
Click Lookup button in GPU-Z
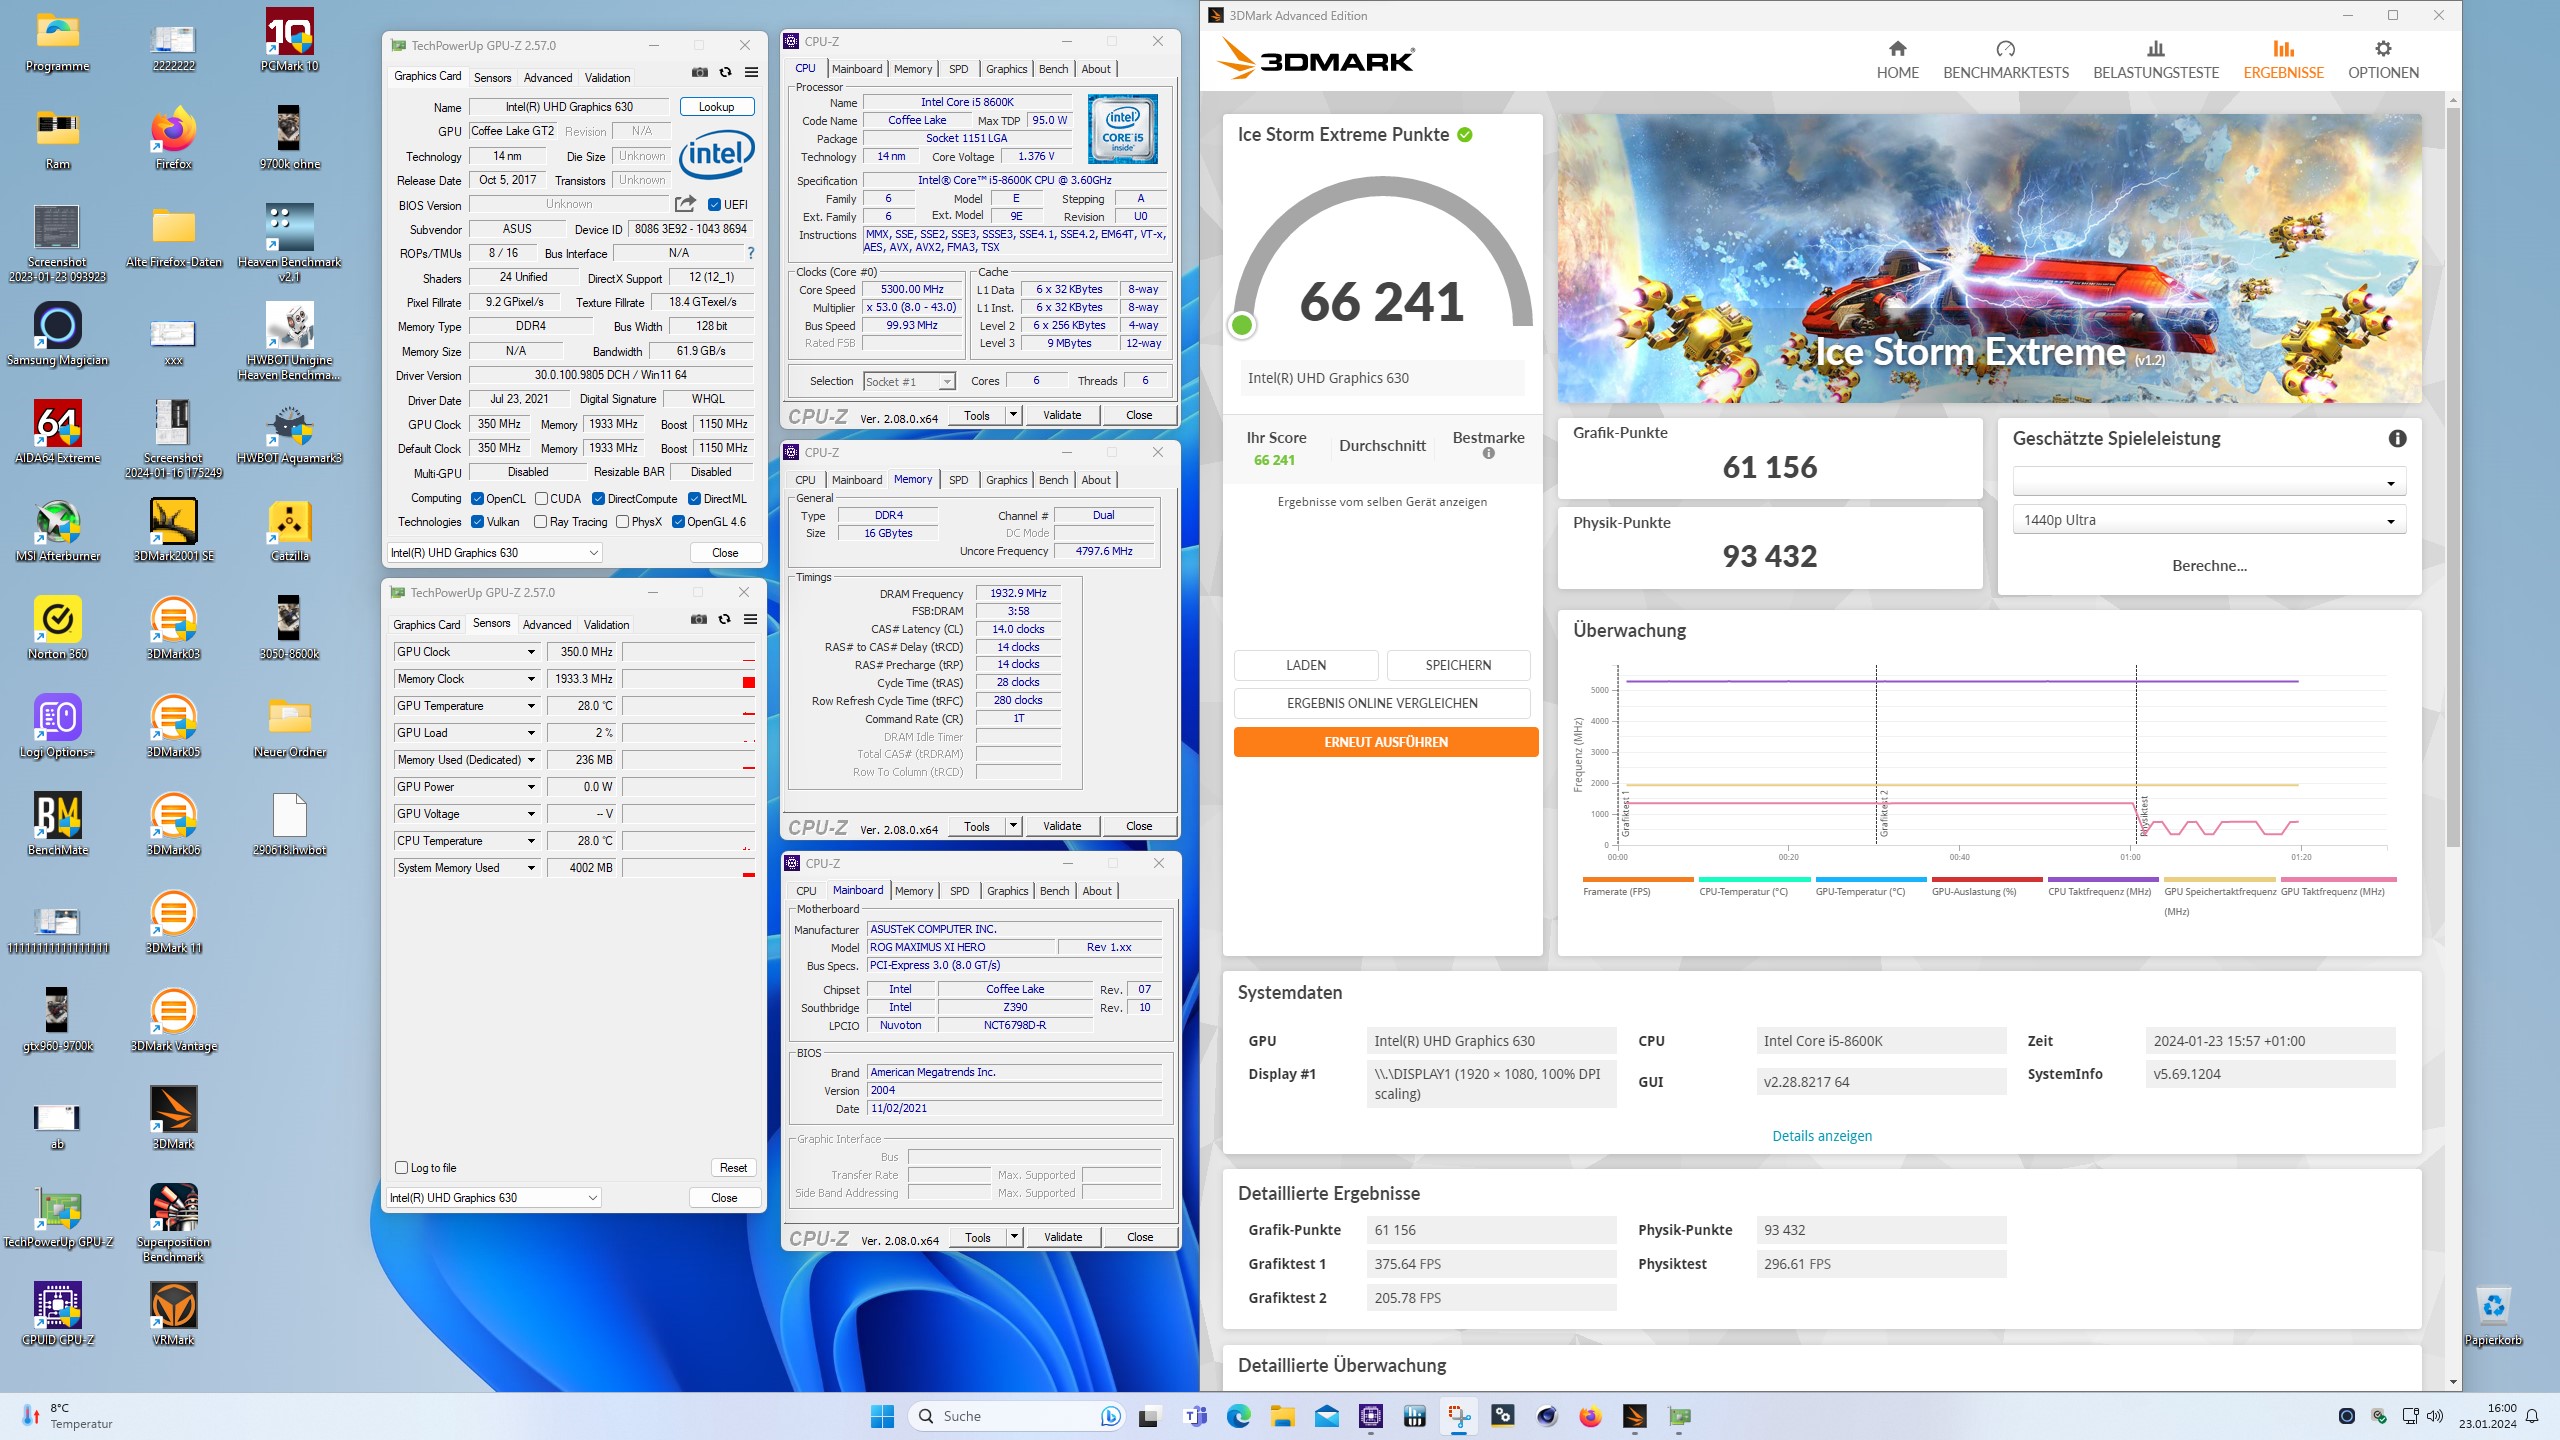(717, 106)
